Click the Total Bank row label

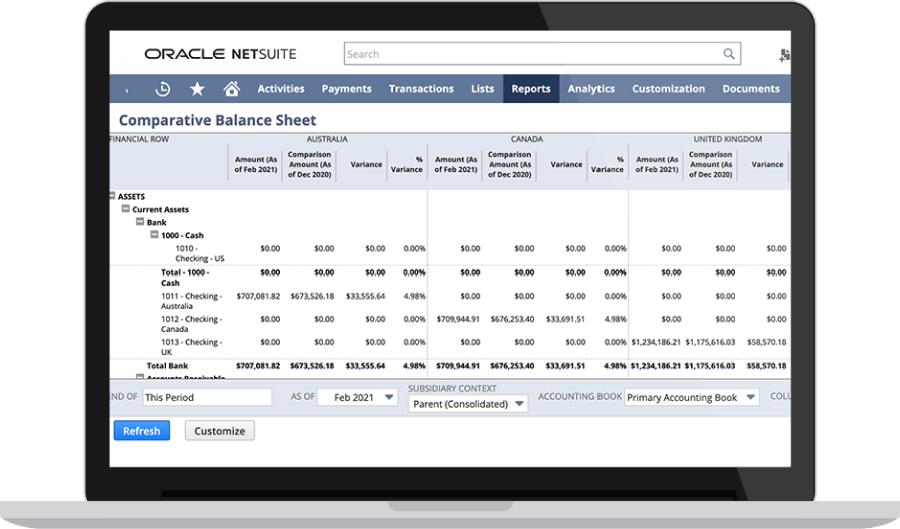point(167,365)
